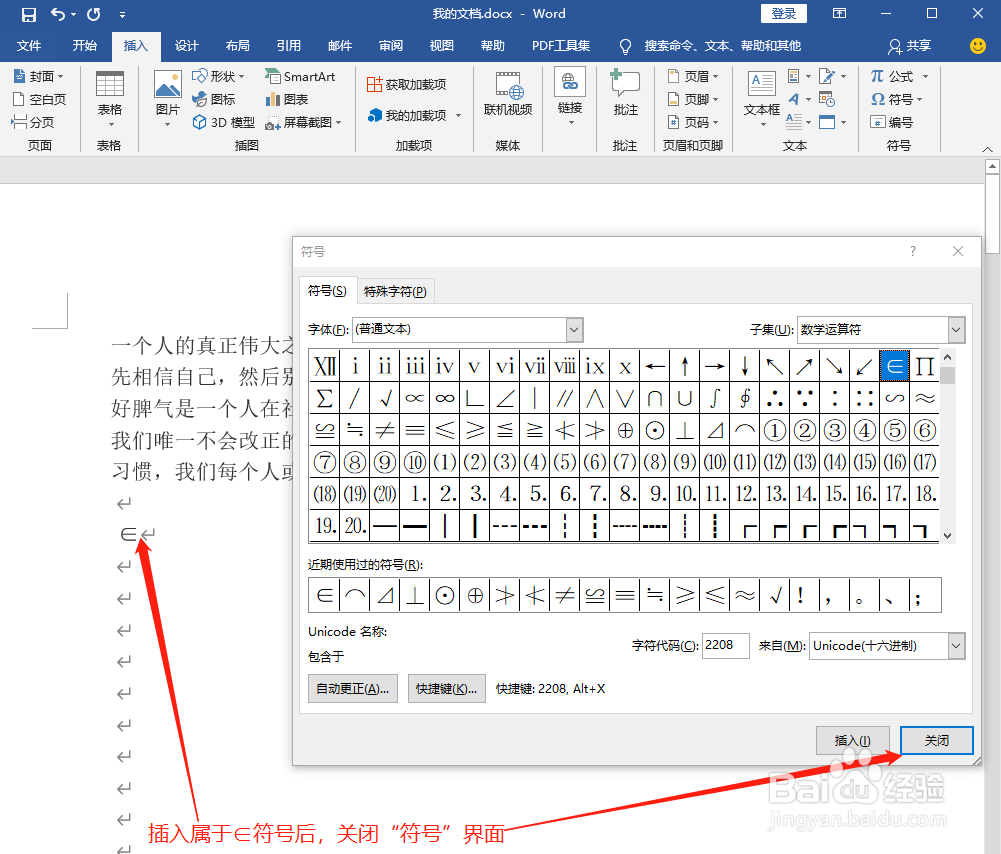Screen dimensions: 1001x854
Task: Open the 特殊字符 tab in Symbol dialog
Action: coord(395,292)
